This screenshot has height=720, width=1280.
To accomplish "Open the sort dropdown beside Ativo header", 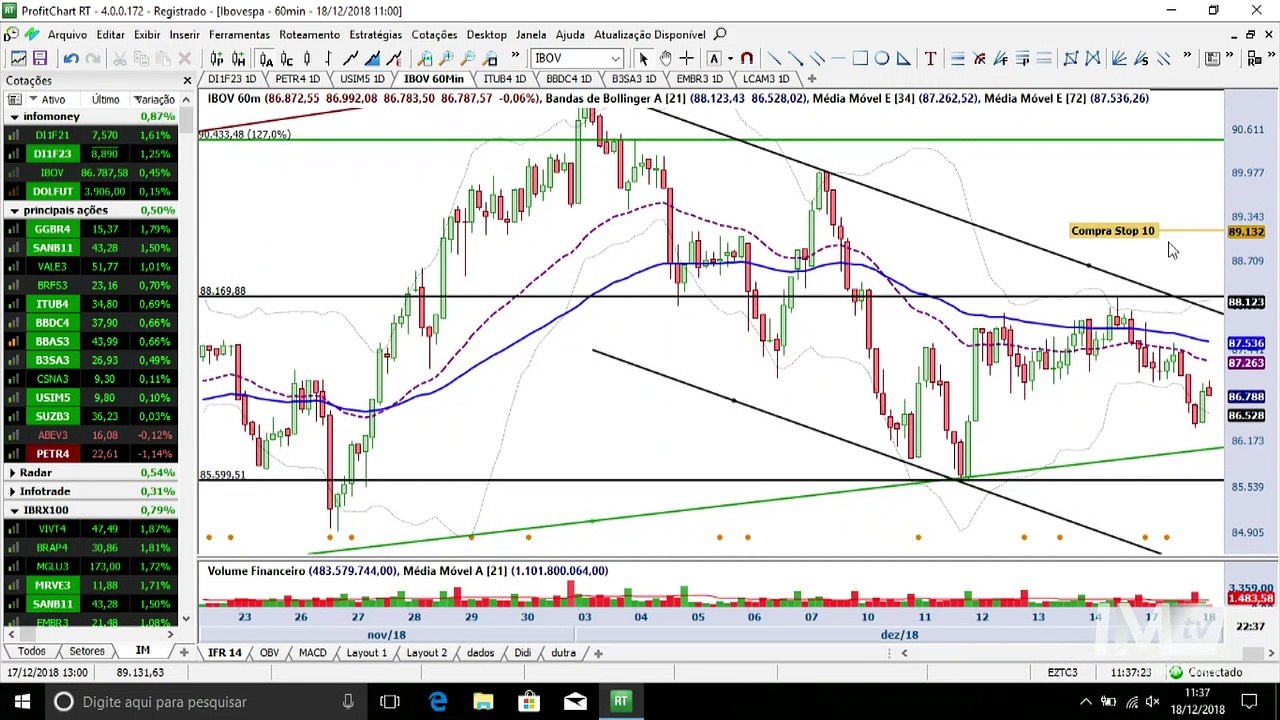I will click(33, 99).
